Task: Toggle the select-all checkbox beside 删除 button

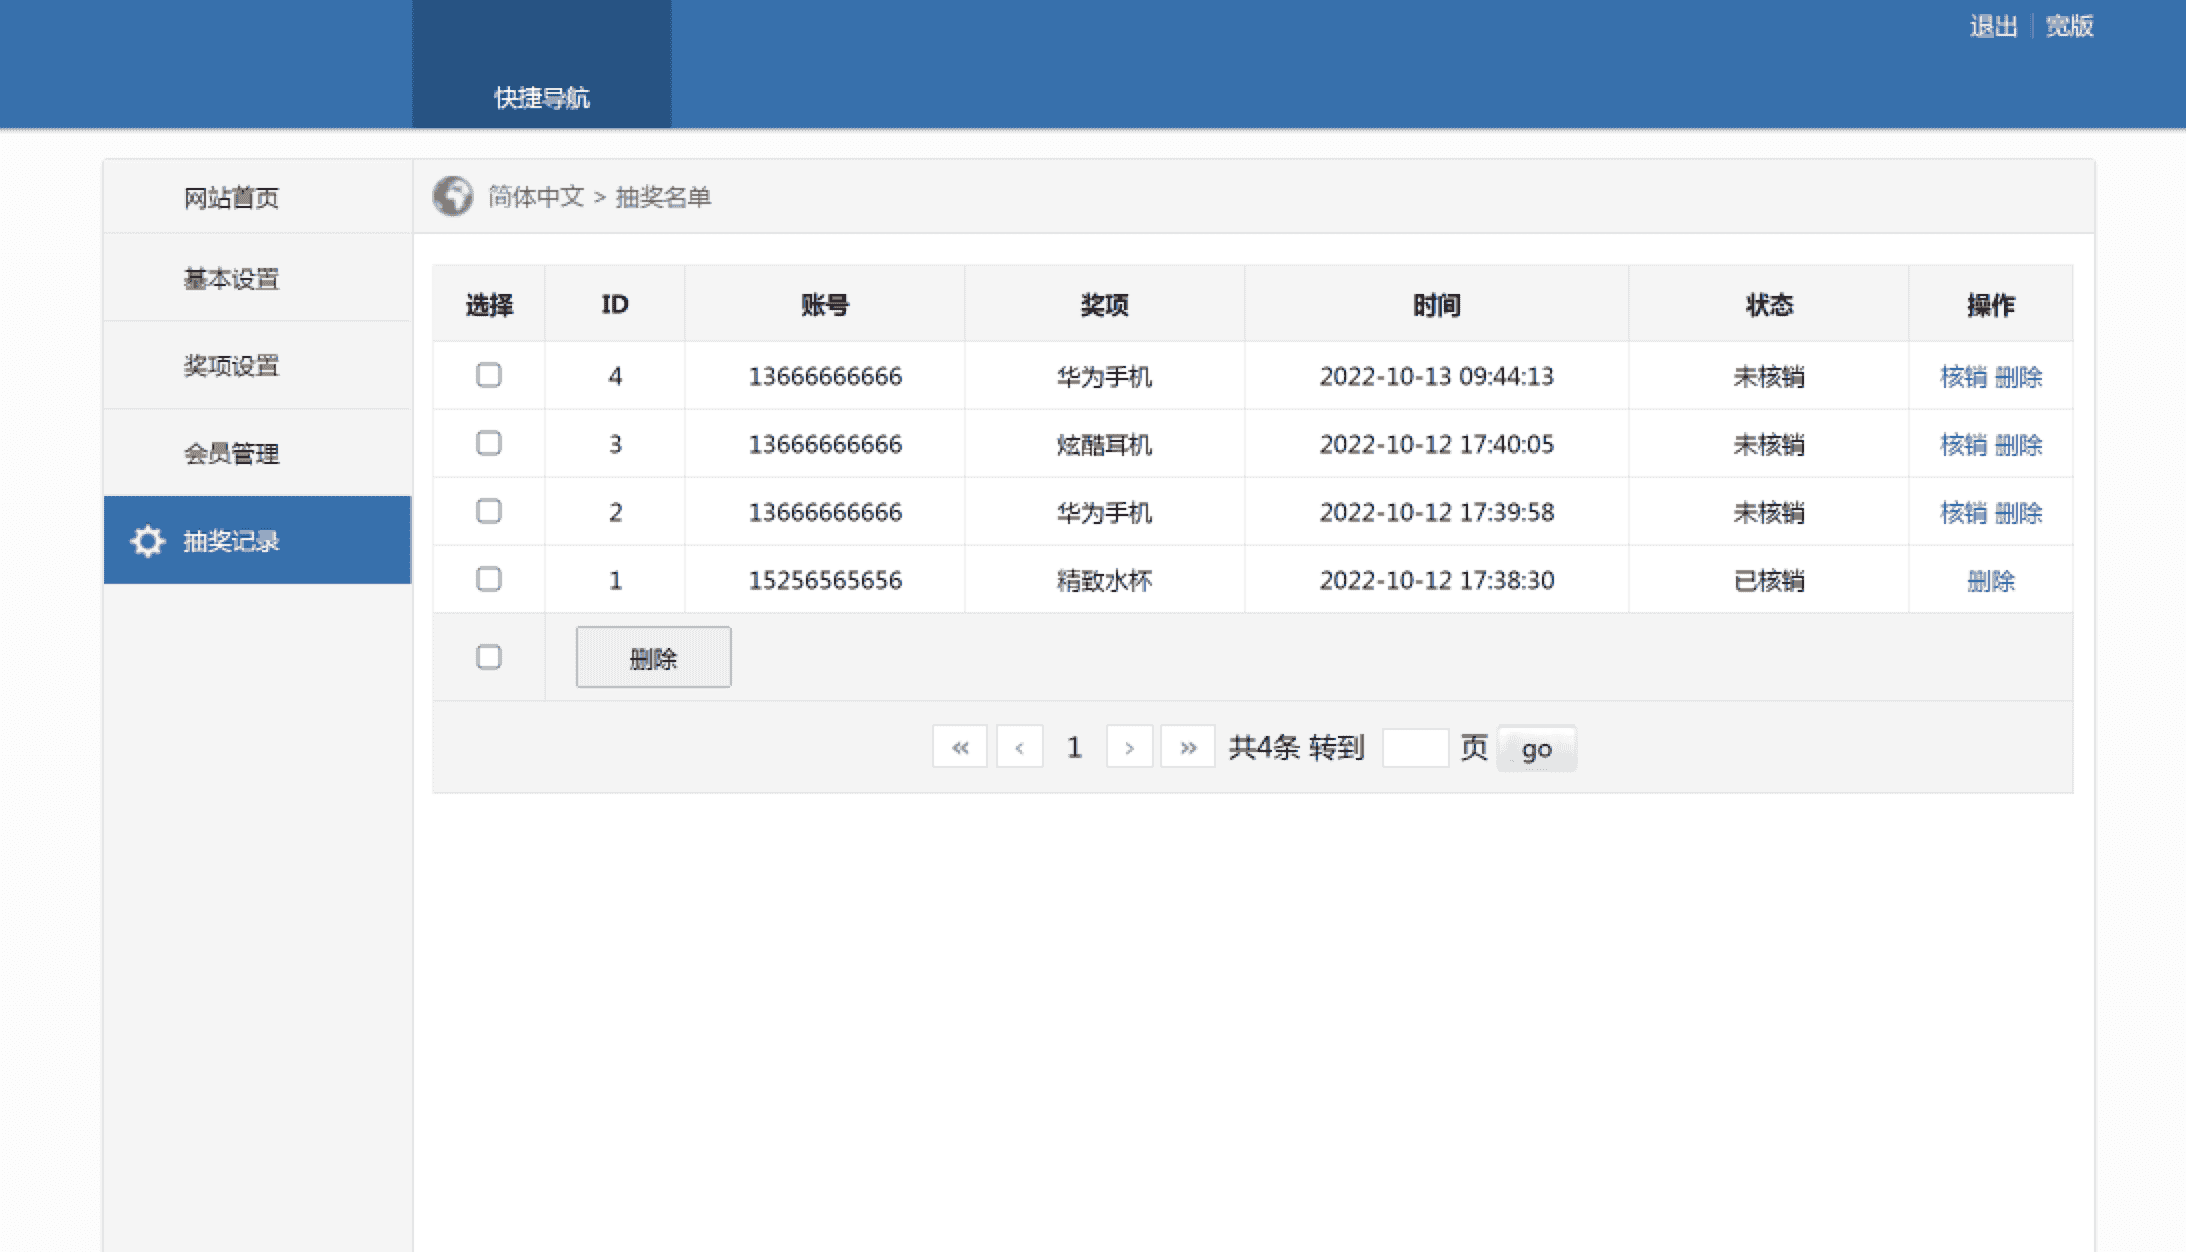Action: pos(489,657)
